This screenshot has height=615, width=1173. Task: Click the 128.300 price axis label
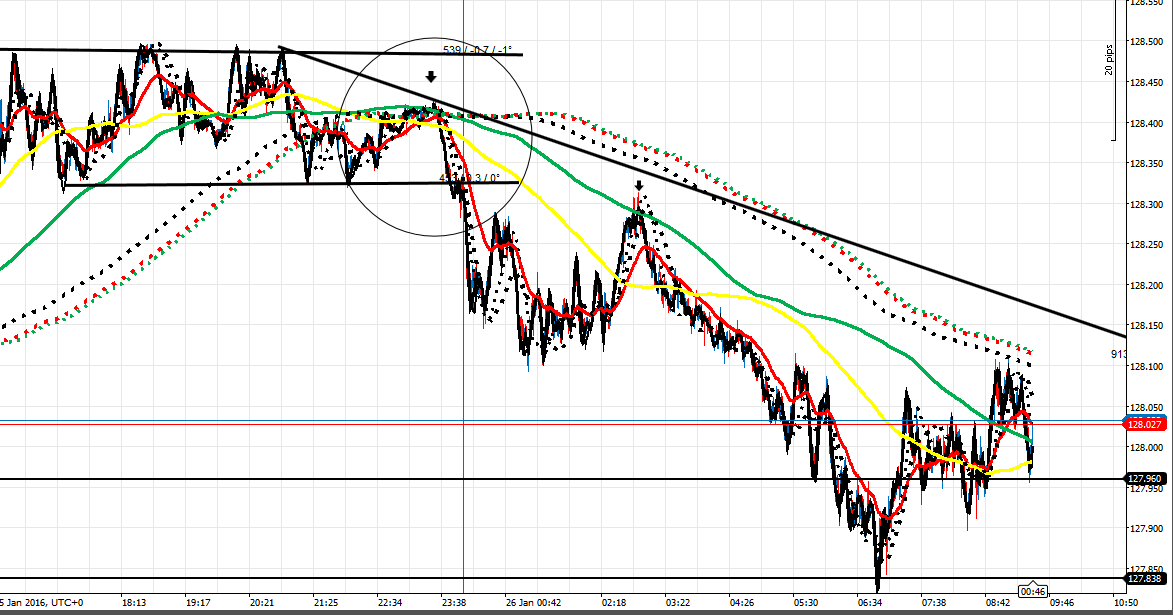(x=1145, y=204)
